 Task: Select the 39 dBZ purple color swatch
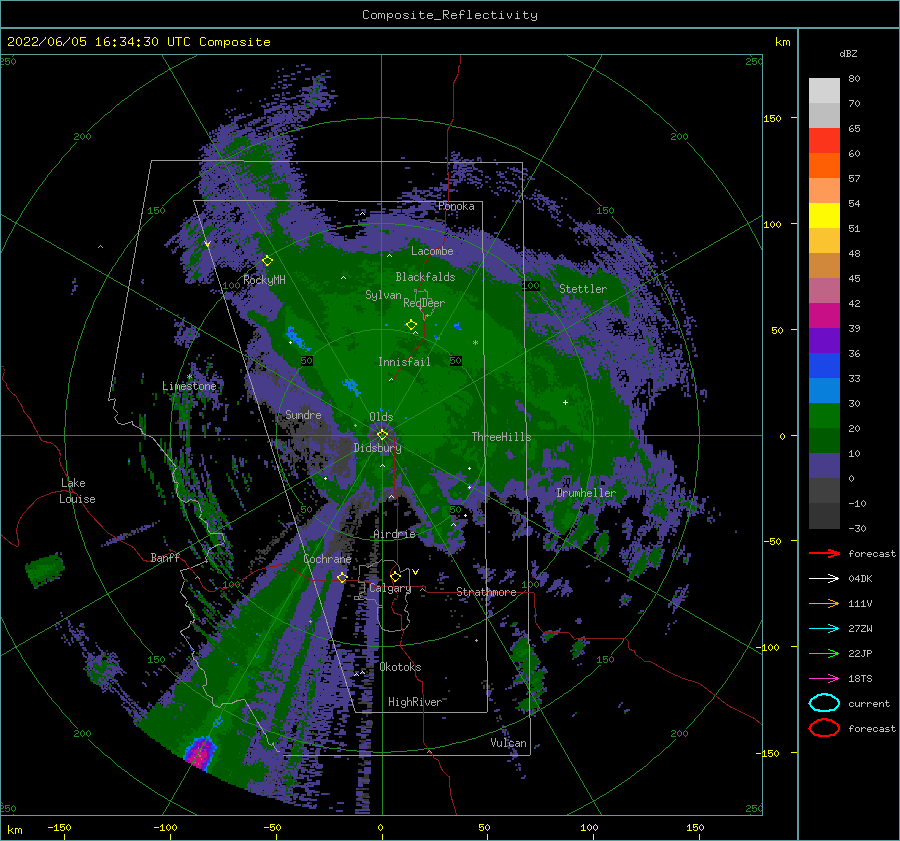(824, 340)
